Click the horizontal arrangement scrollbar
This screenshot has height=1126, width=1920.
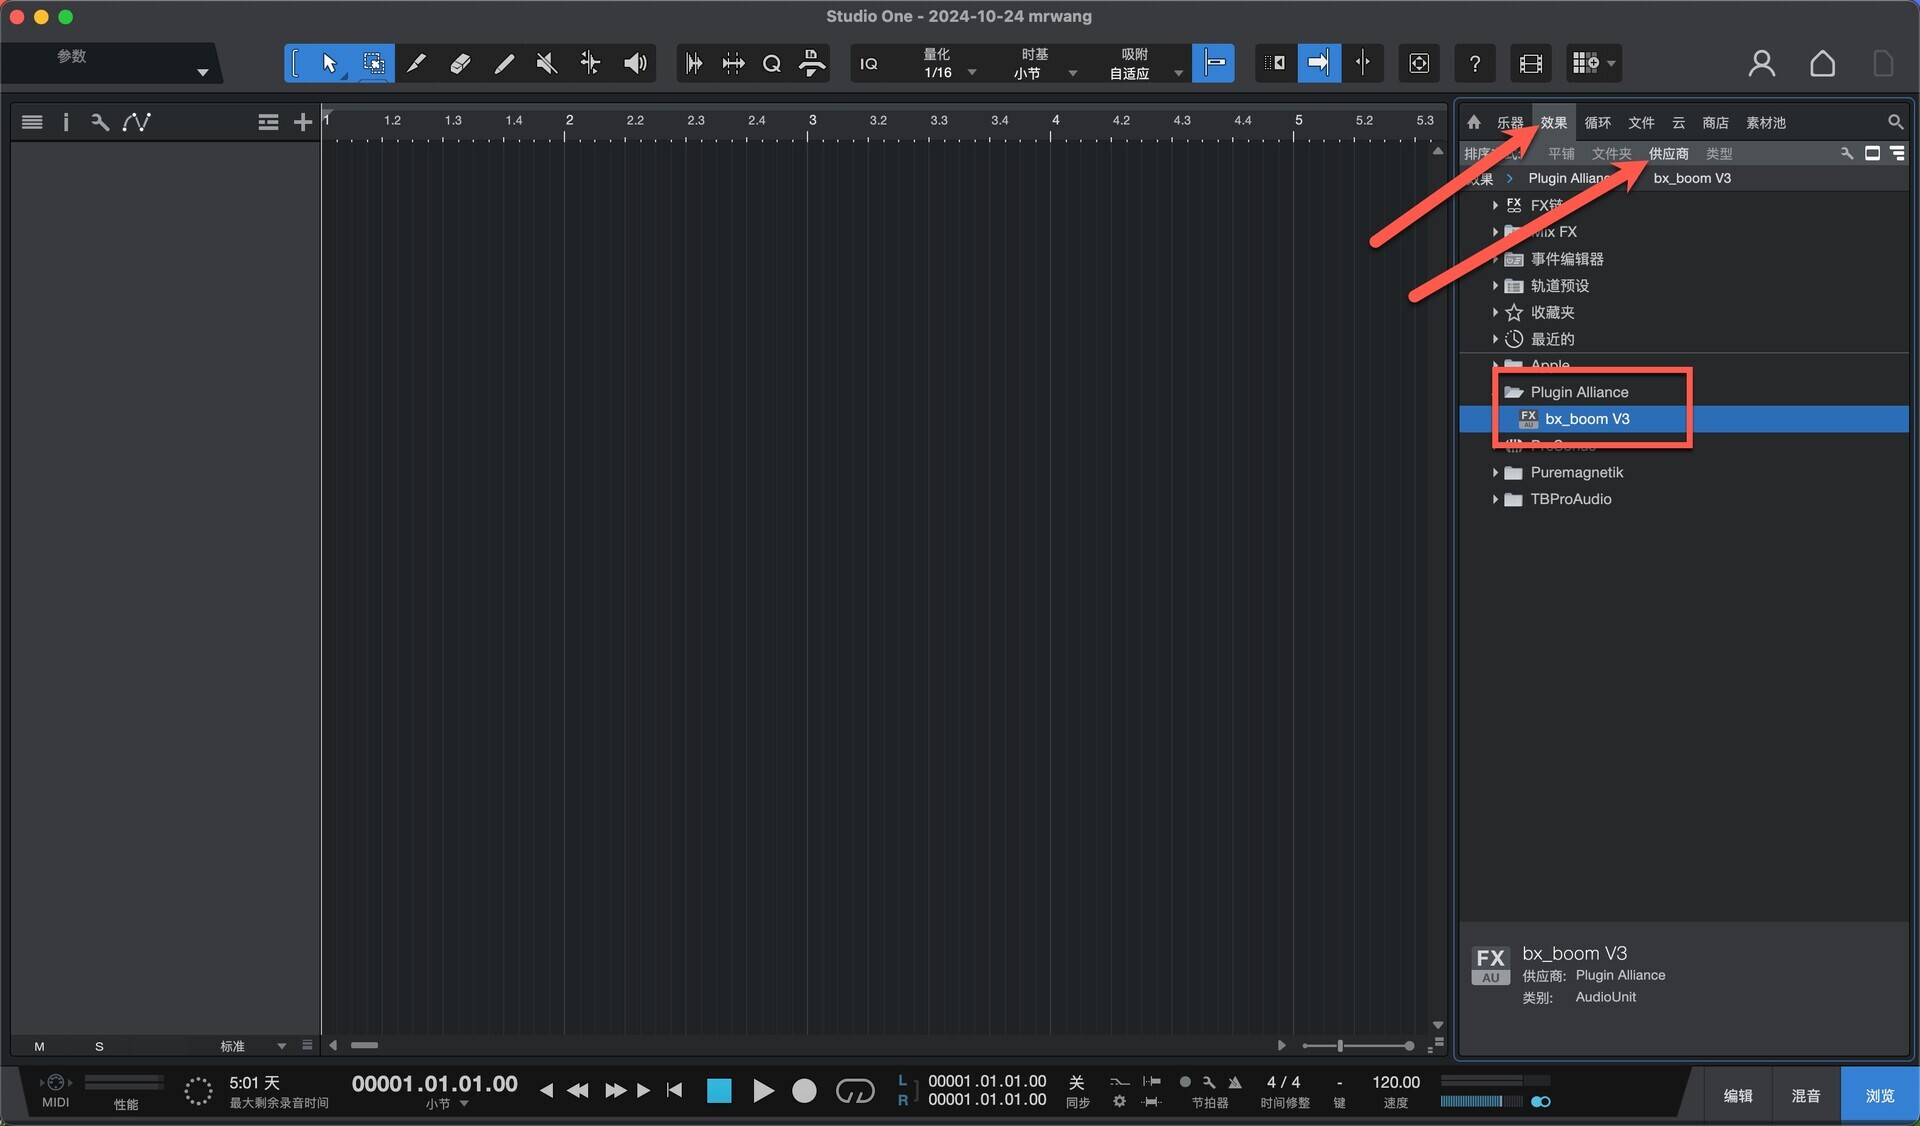[x=364, y=1045]
